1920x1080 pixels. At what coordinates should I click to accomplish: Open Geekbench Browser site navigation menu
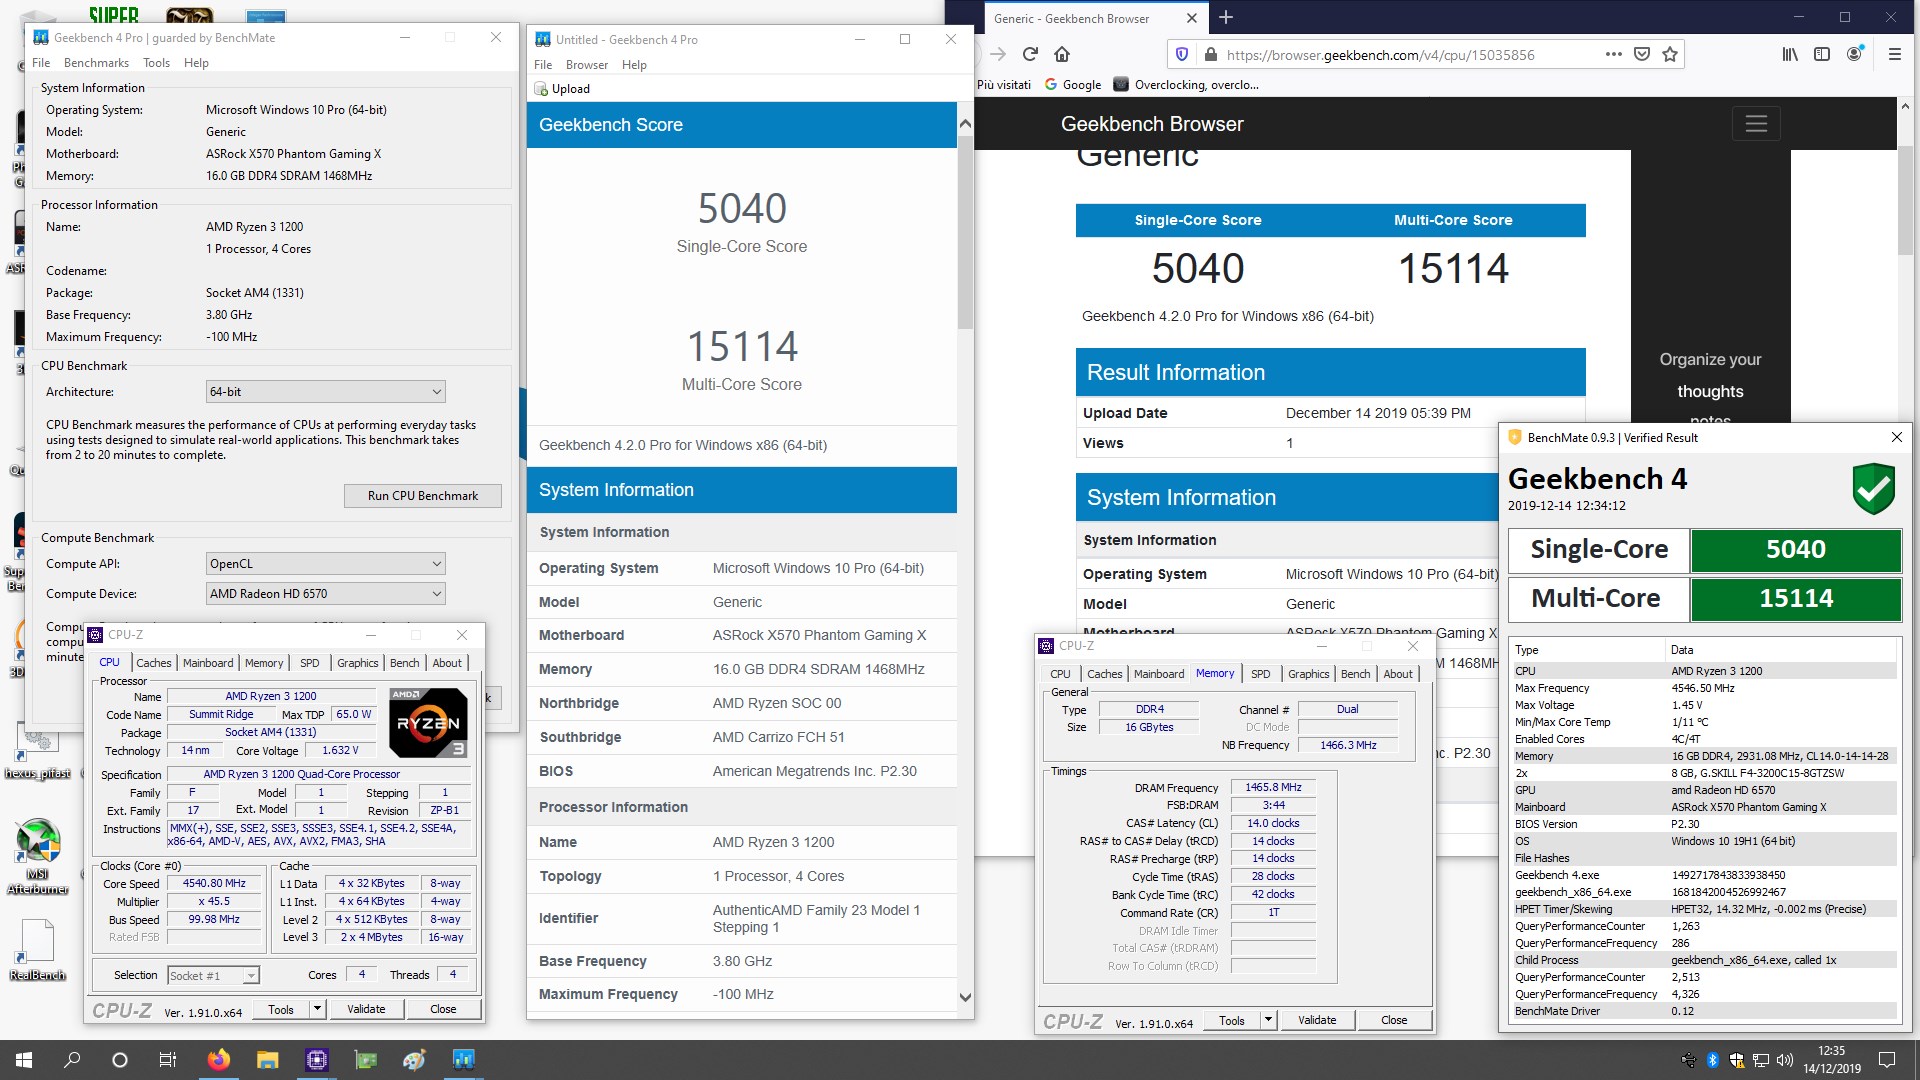pyautogui.click(x=1756, y=124)
